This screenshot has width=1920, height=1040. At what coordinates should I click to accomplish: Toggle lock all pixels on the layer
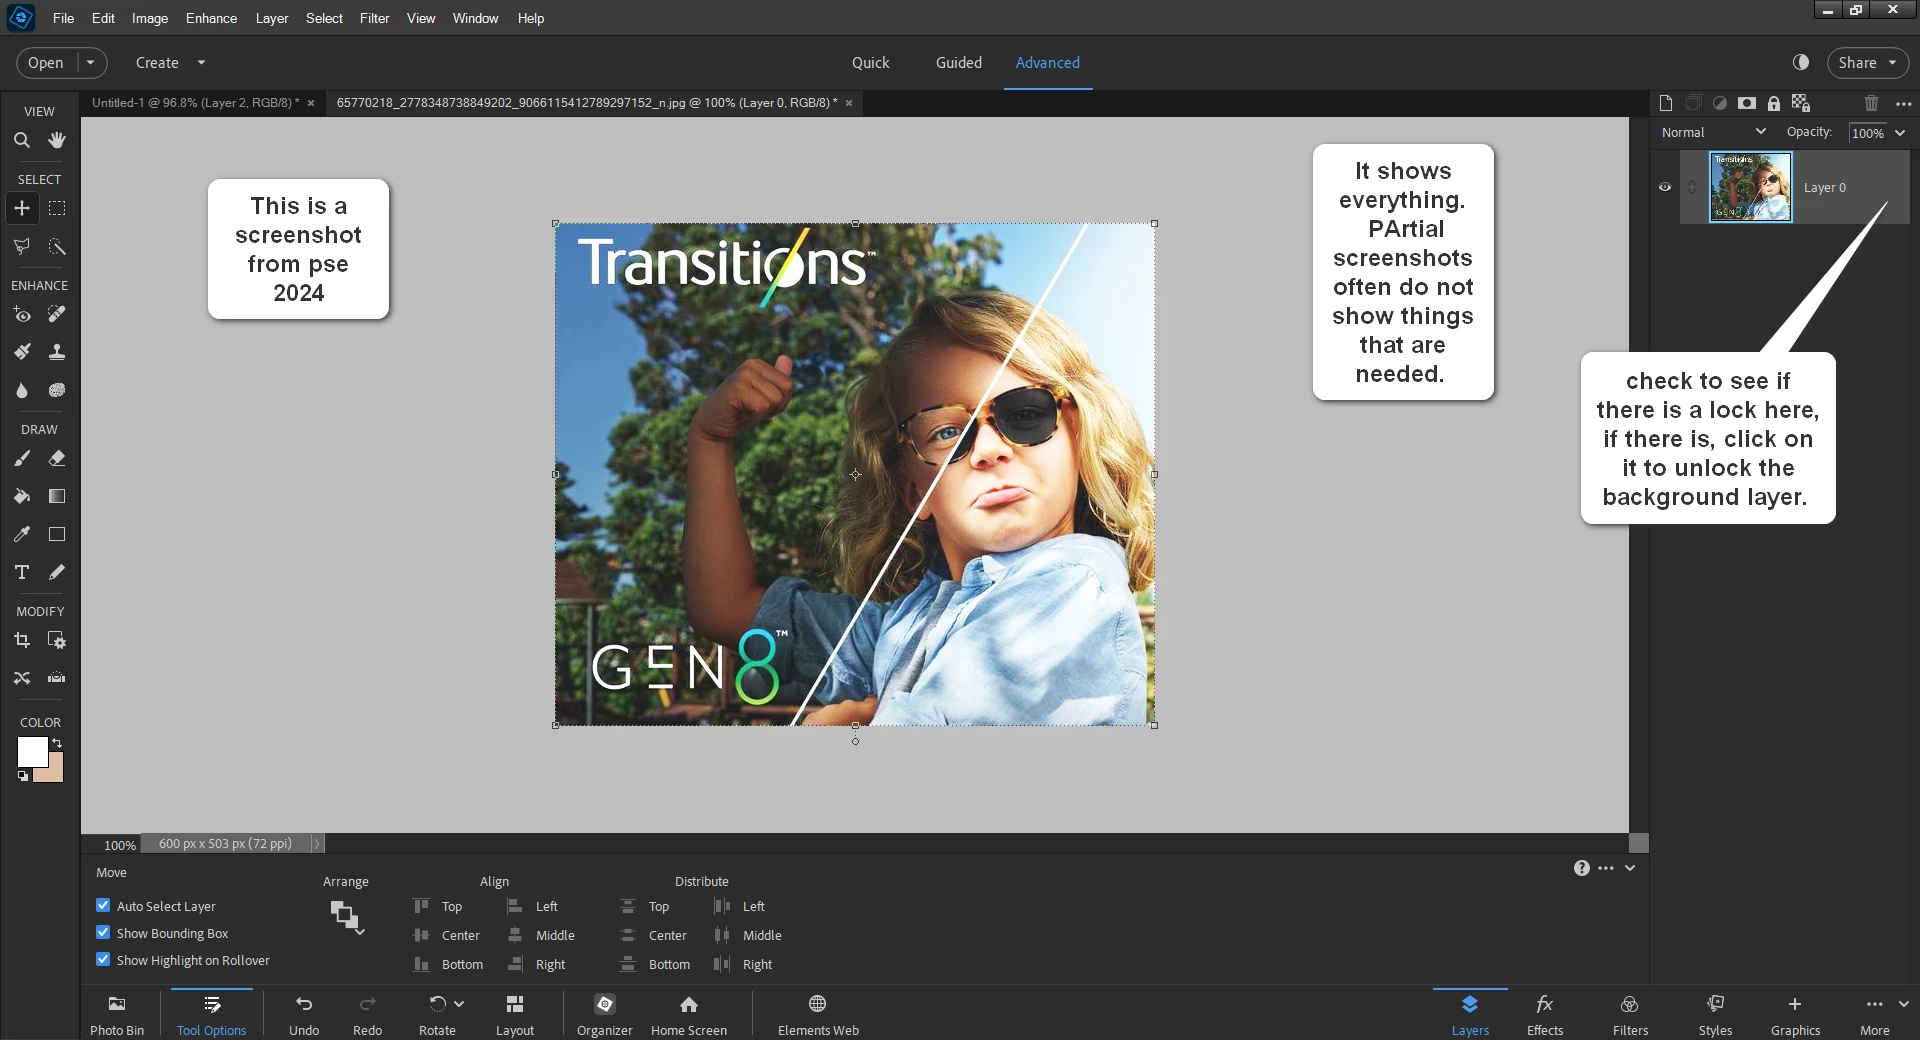1774,103
